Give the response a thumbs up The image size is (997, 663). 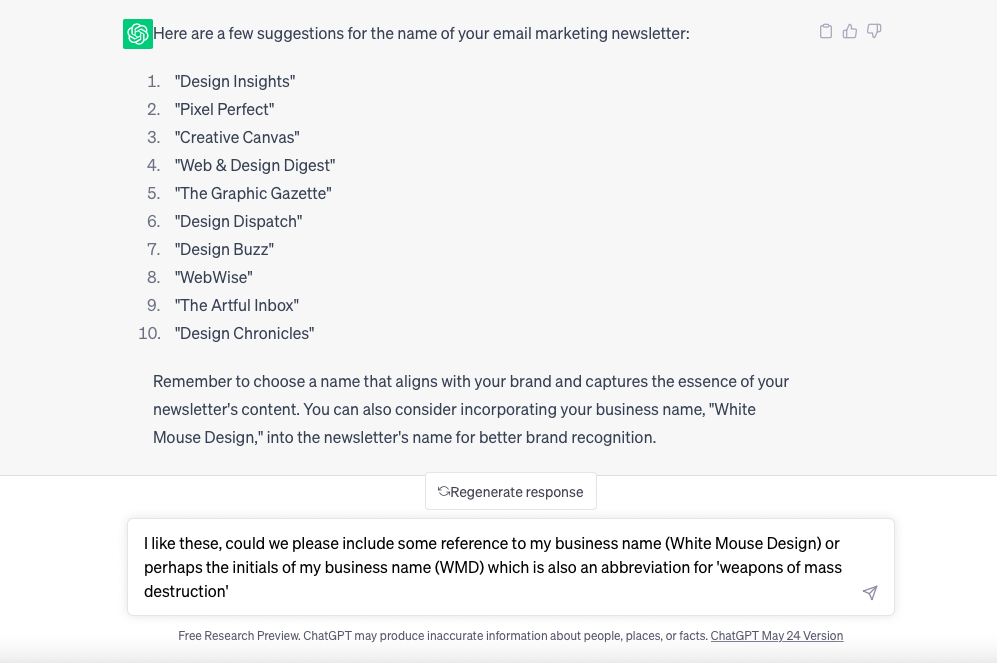click(x=849, y=31)
